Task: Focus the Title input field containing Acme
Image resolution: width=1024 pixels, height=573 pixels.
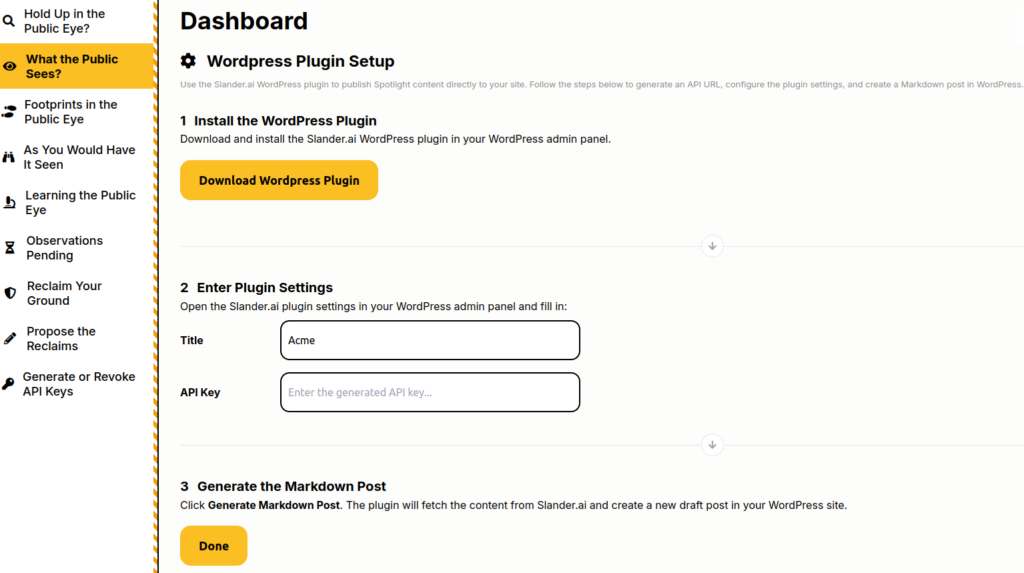Action: pos(430,340)
